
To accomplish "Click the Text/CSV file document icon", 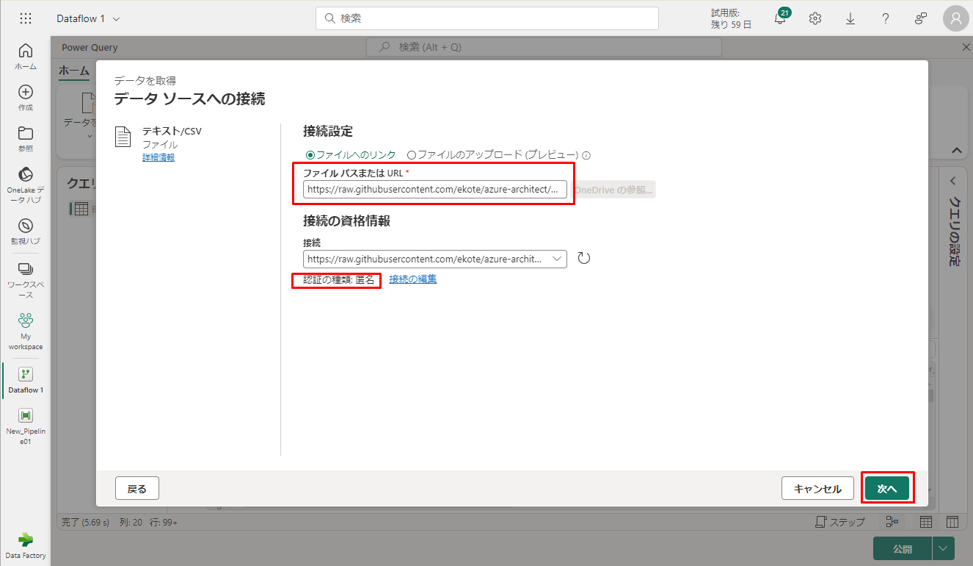I will 123,137.
